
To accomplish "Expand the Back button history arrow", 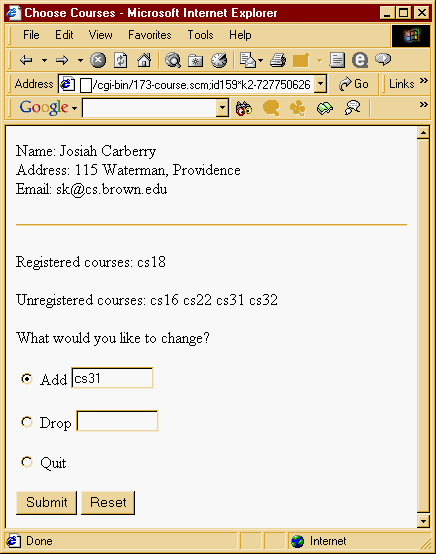I will click(x=45, y=60).
